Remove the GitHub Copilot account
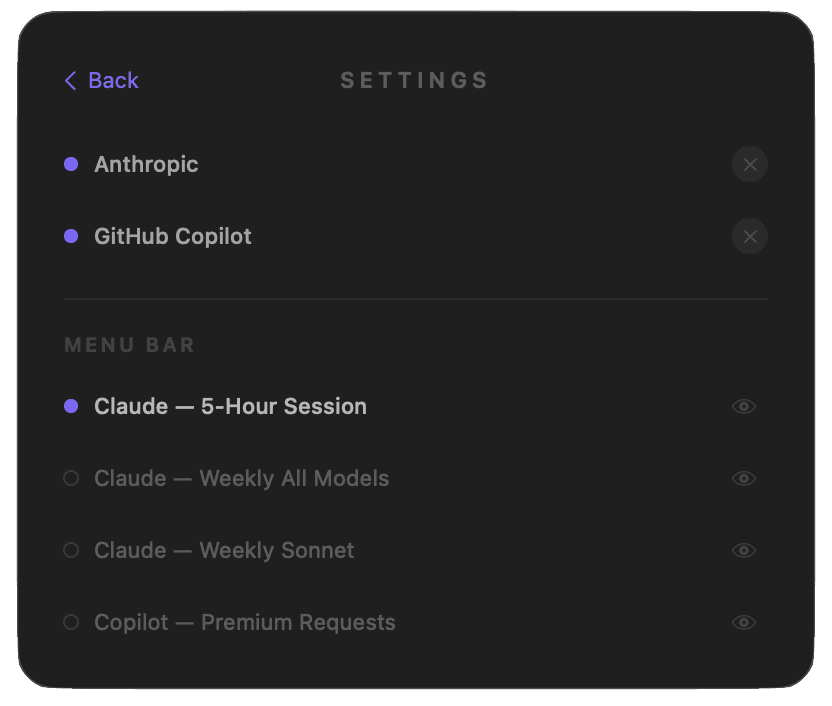The height and width of the screenshot is (706, 832). [750, 236]
